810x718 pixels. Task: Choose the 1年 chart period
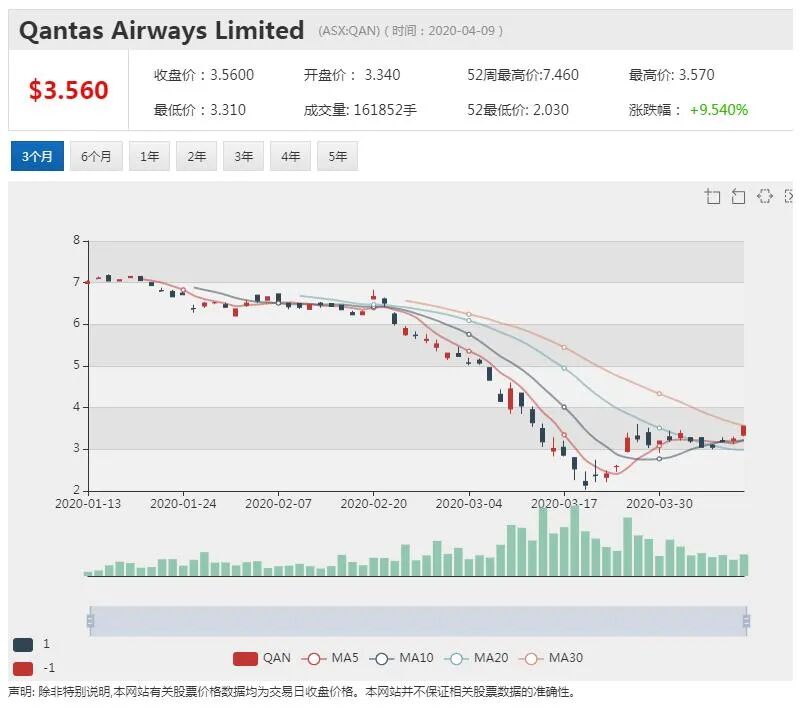(x=149, y=156)
